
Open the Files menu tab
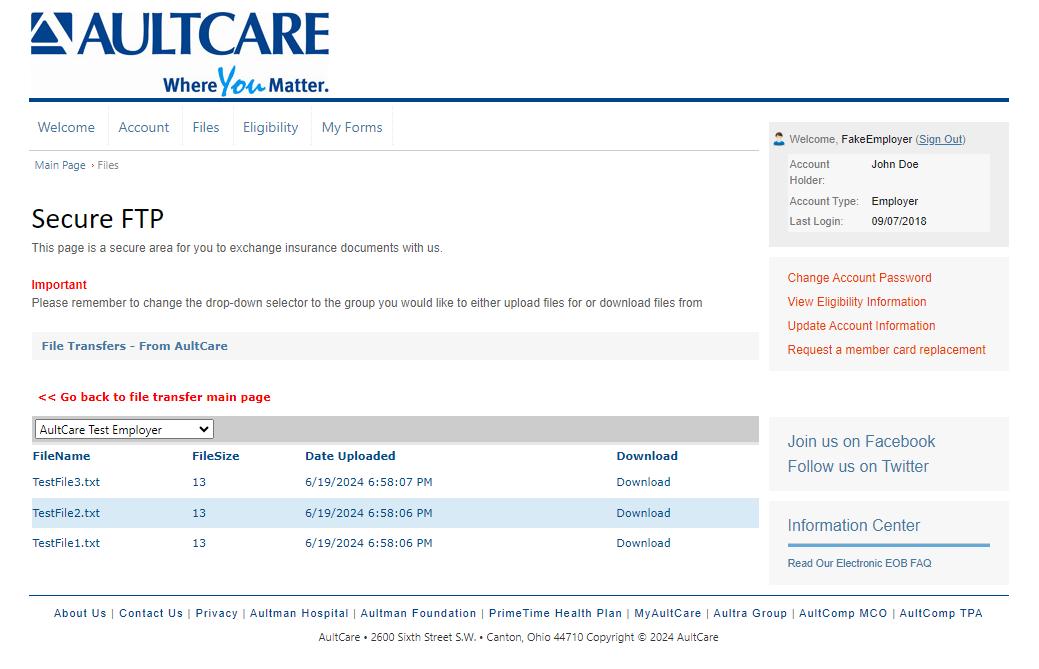pyautogui.click(x=206, y=127)
